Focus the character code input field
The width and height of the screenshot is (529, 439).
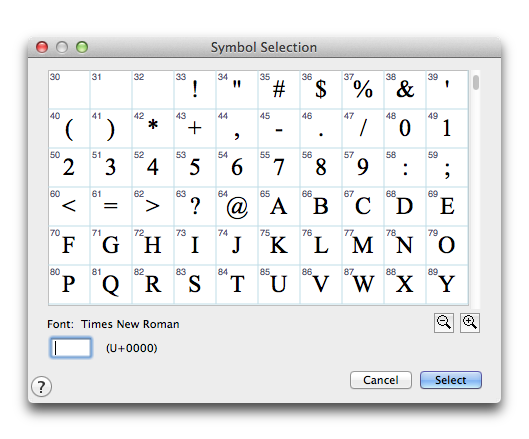(71, 348)
